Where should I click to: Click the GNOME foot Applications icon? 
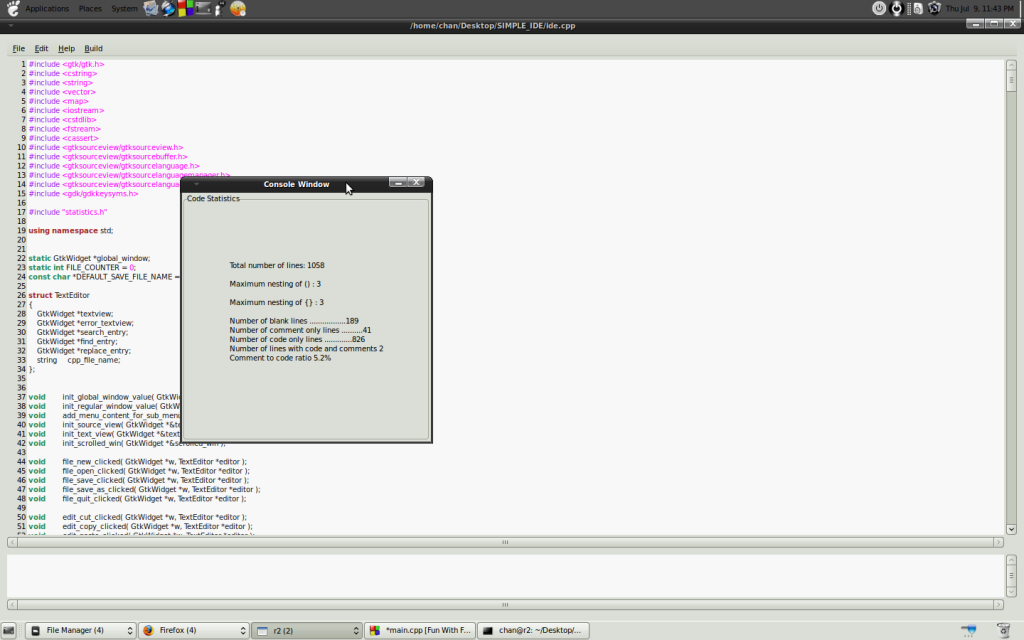click(x=11, y=8)
